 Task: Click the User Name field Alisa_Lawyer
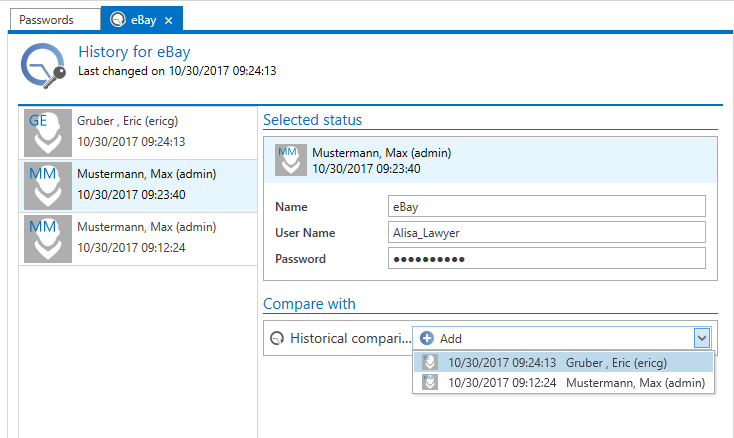click(x=546, y=233)
